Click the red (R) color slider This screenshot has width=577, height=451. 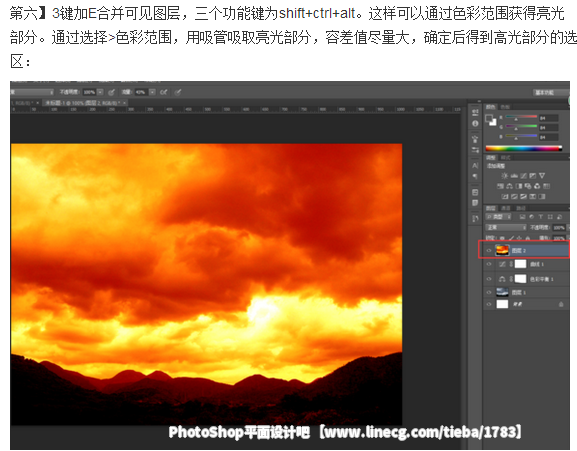[521, 117]
